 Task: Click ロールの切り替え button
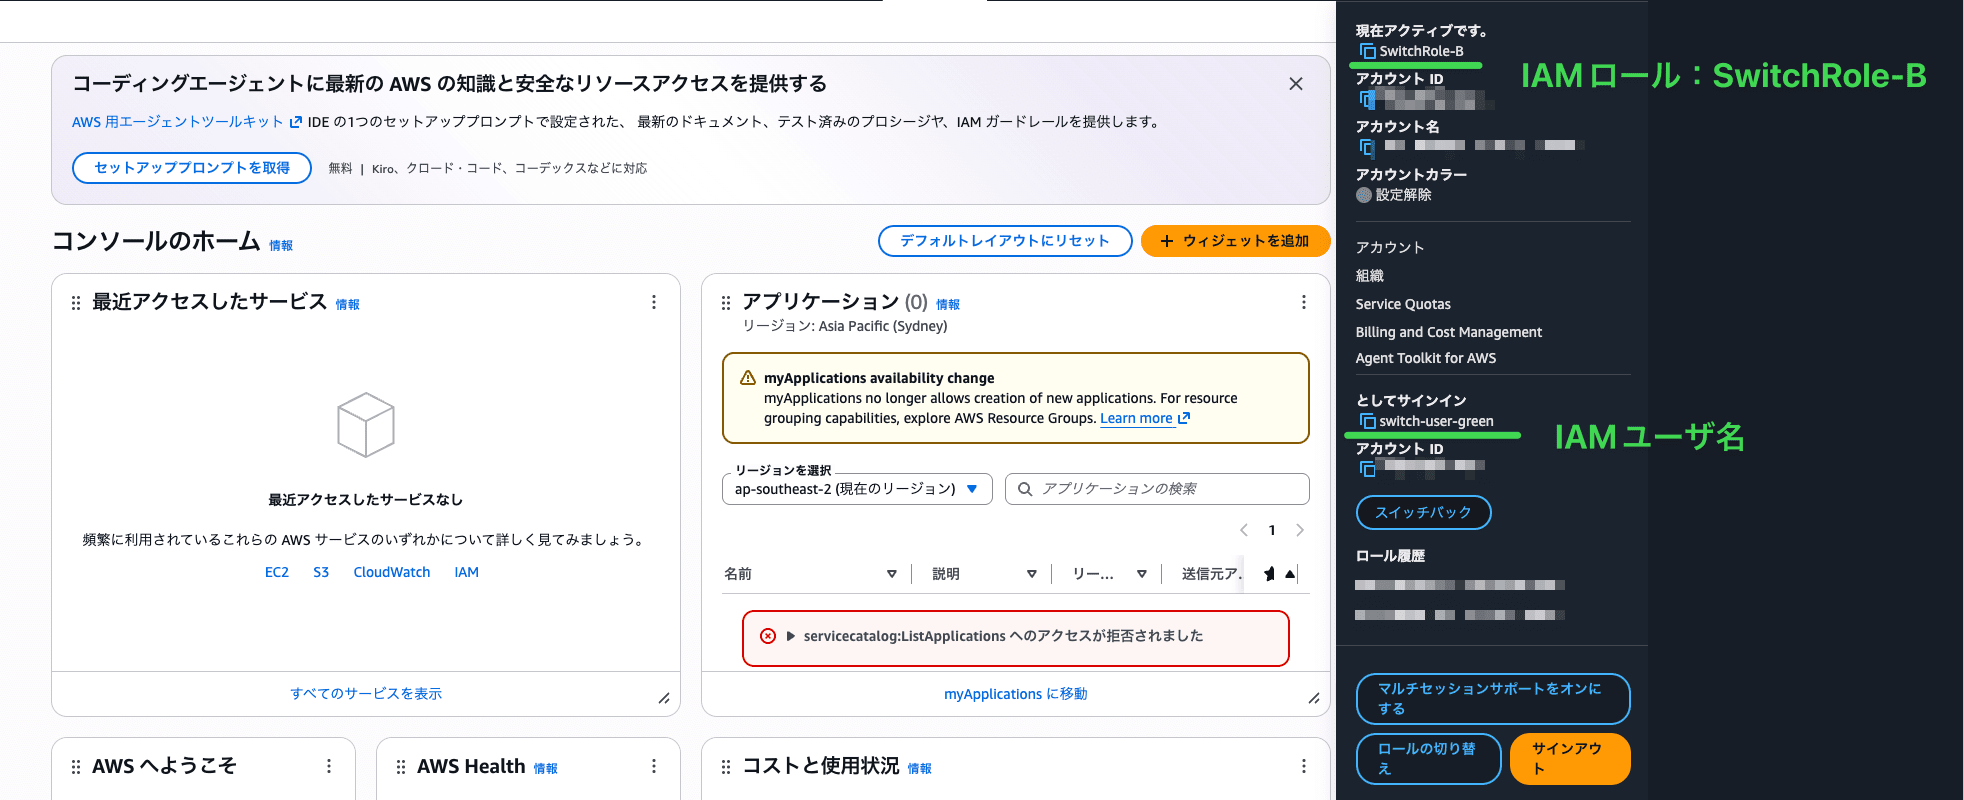point(1428,759)
